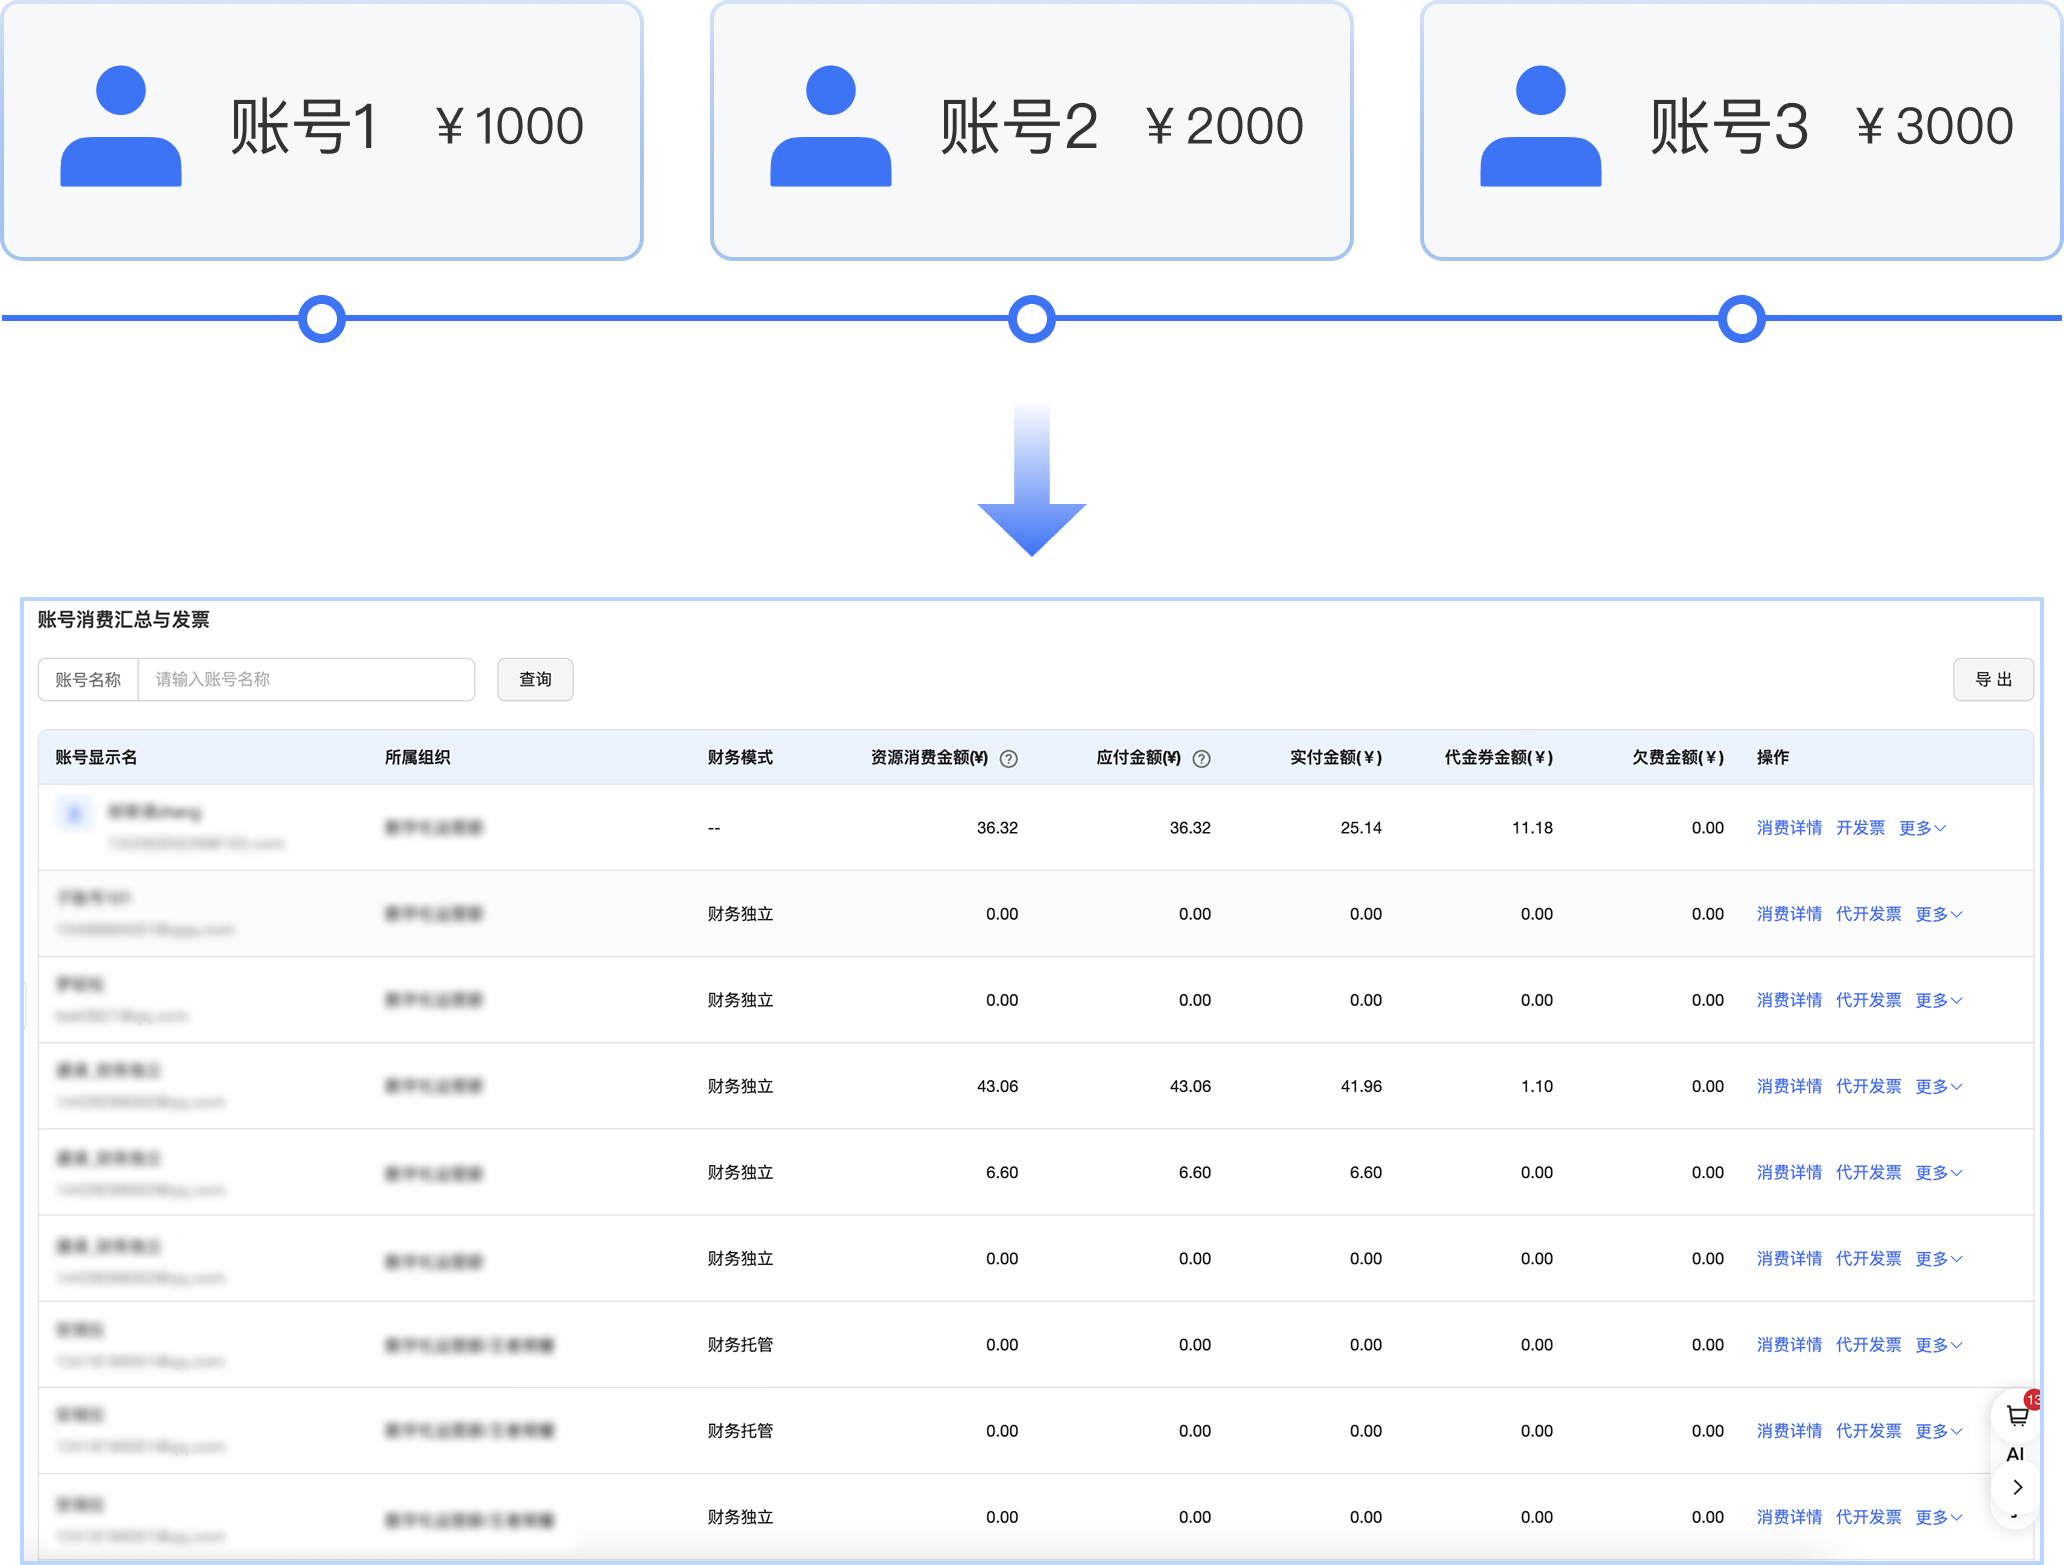Open the shopping cart floating icon
2064x1565 pixels.
point(2017,1416)
